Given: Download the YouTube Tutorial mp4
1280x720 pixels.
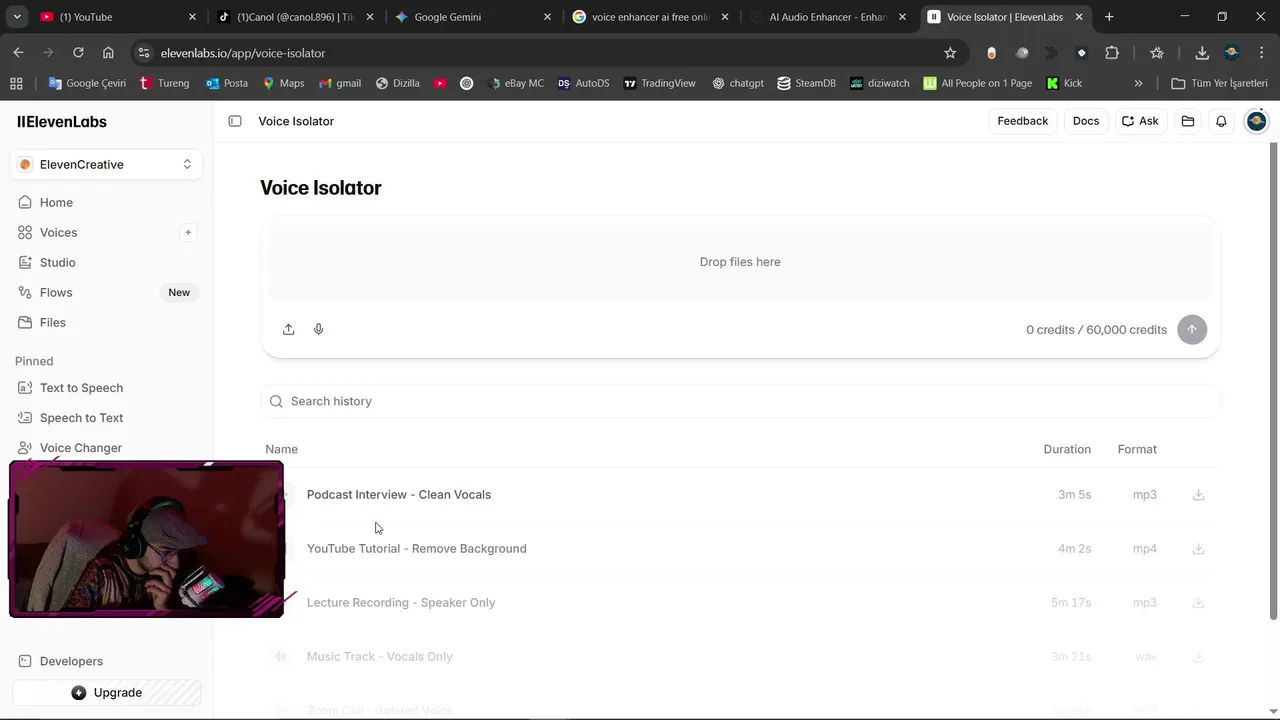Looking at the screenshot, I should tap(1198, 548).
